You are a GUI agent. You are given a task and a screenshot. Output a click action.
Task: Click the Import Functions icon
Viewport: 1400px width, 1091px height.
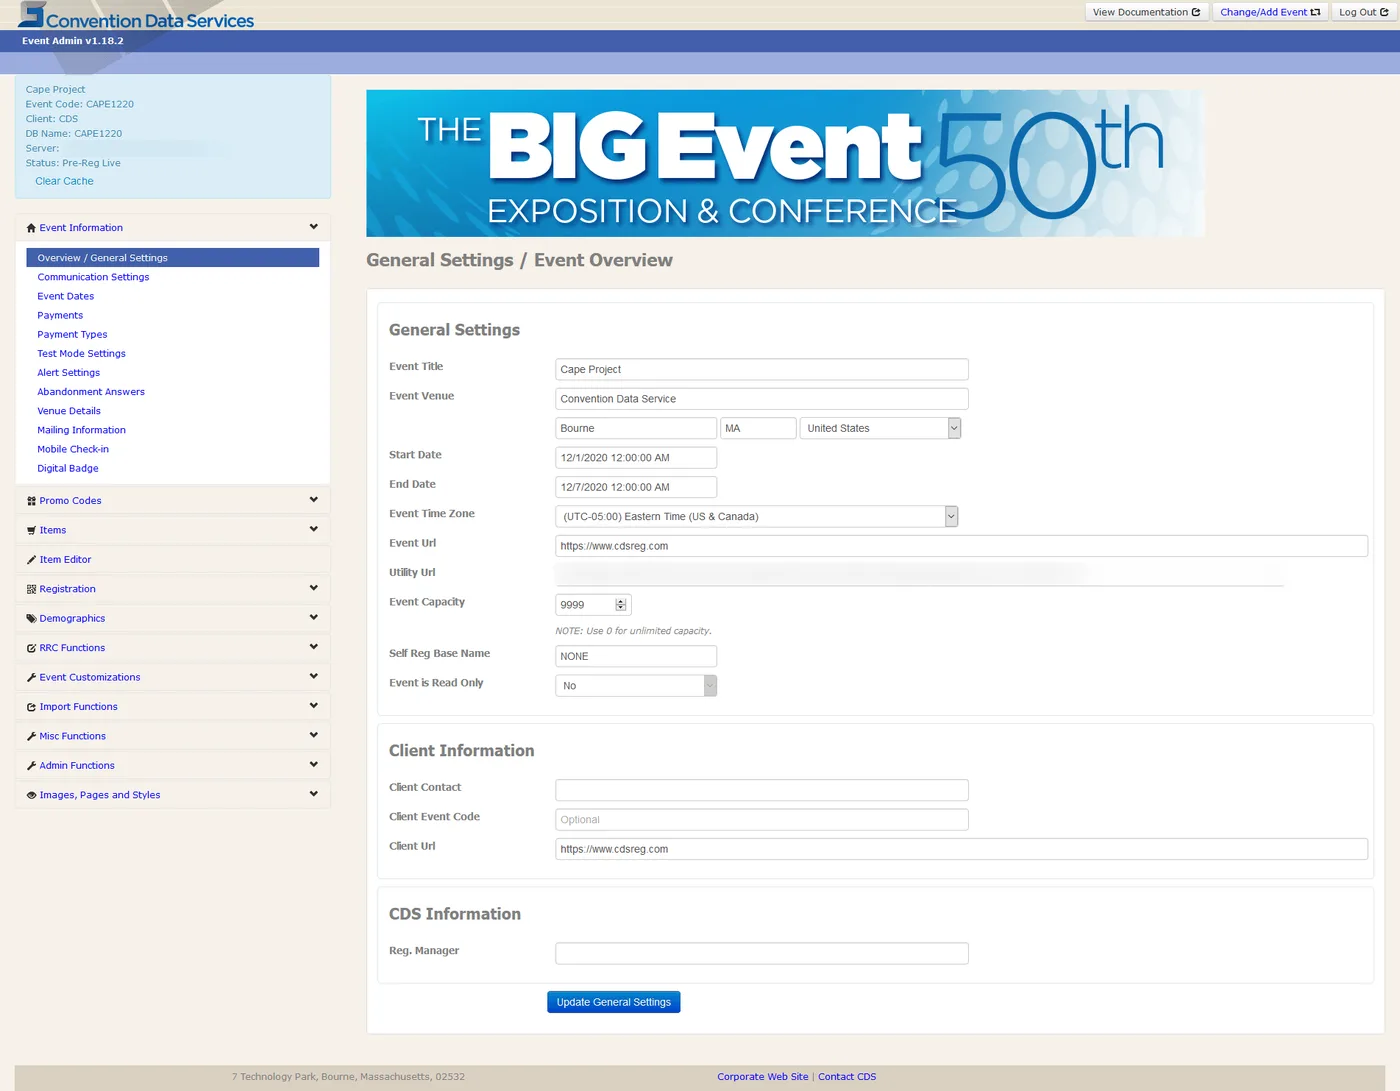31,707
